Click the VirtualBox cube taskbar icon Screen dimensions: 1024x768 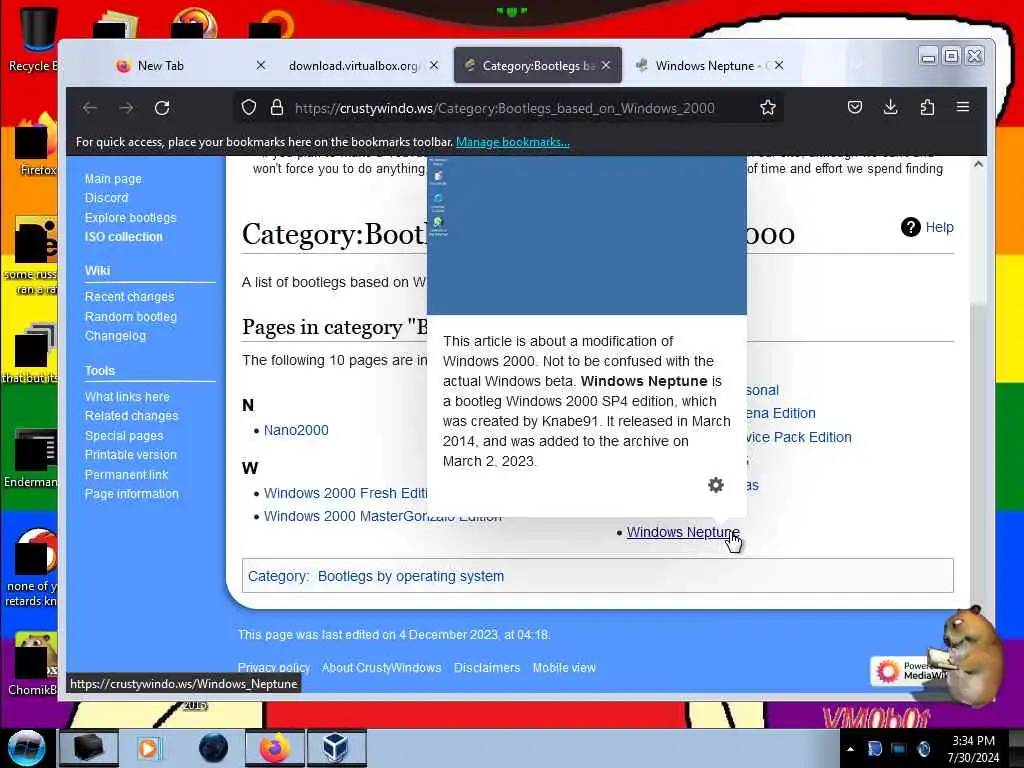click(x=336, y=748)
